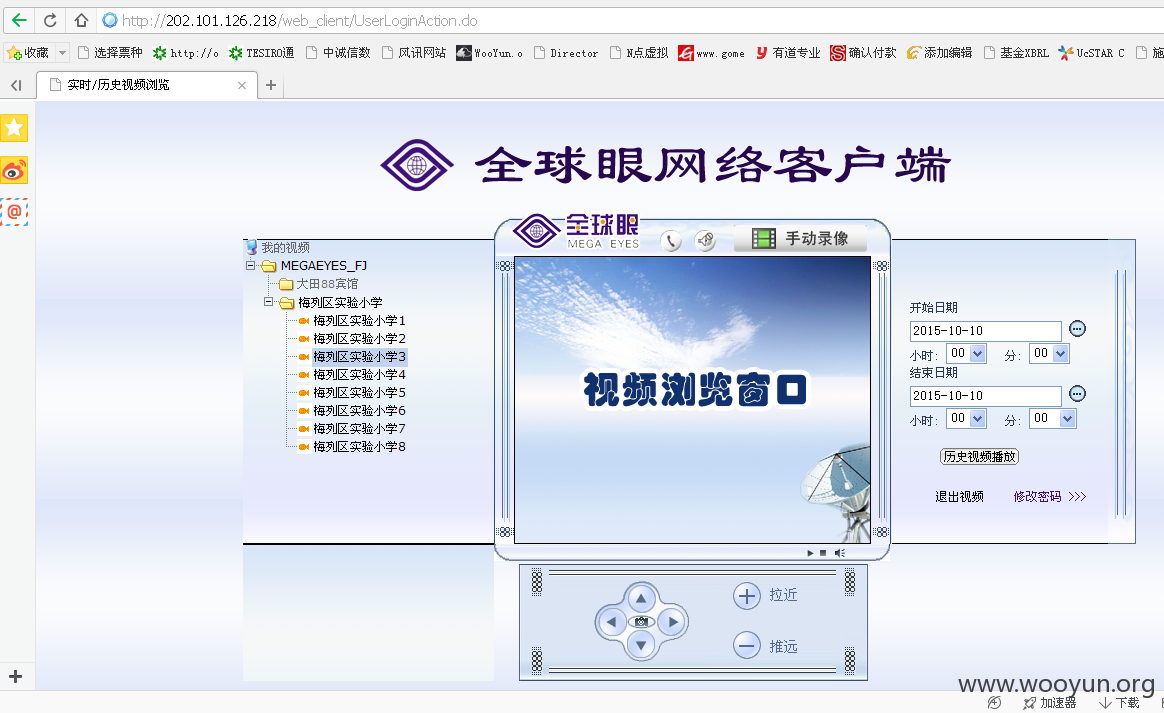Image resolution: width=1164 pixels, height=713 pixels.
Task: Reload the page with refresh icon
Action: click(50, 20)
